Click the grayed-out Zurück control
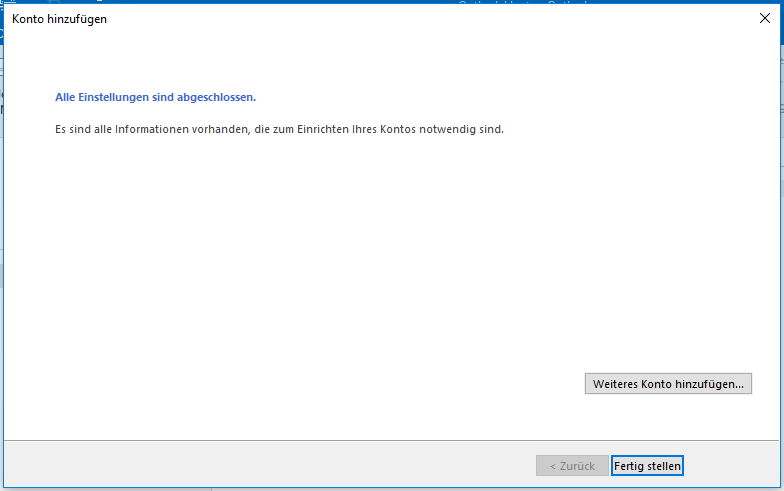784x491 pixels. pyautogui.click(x=572, y=466)
